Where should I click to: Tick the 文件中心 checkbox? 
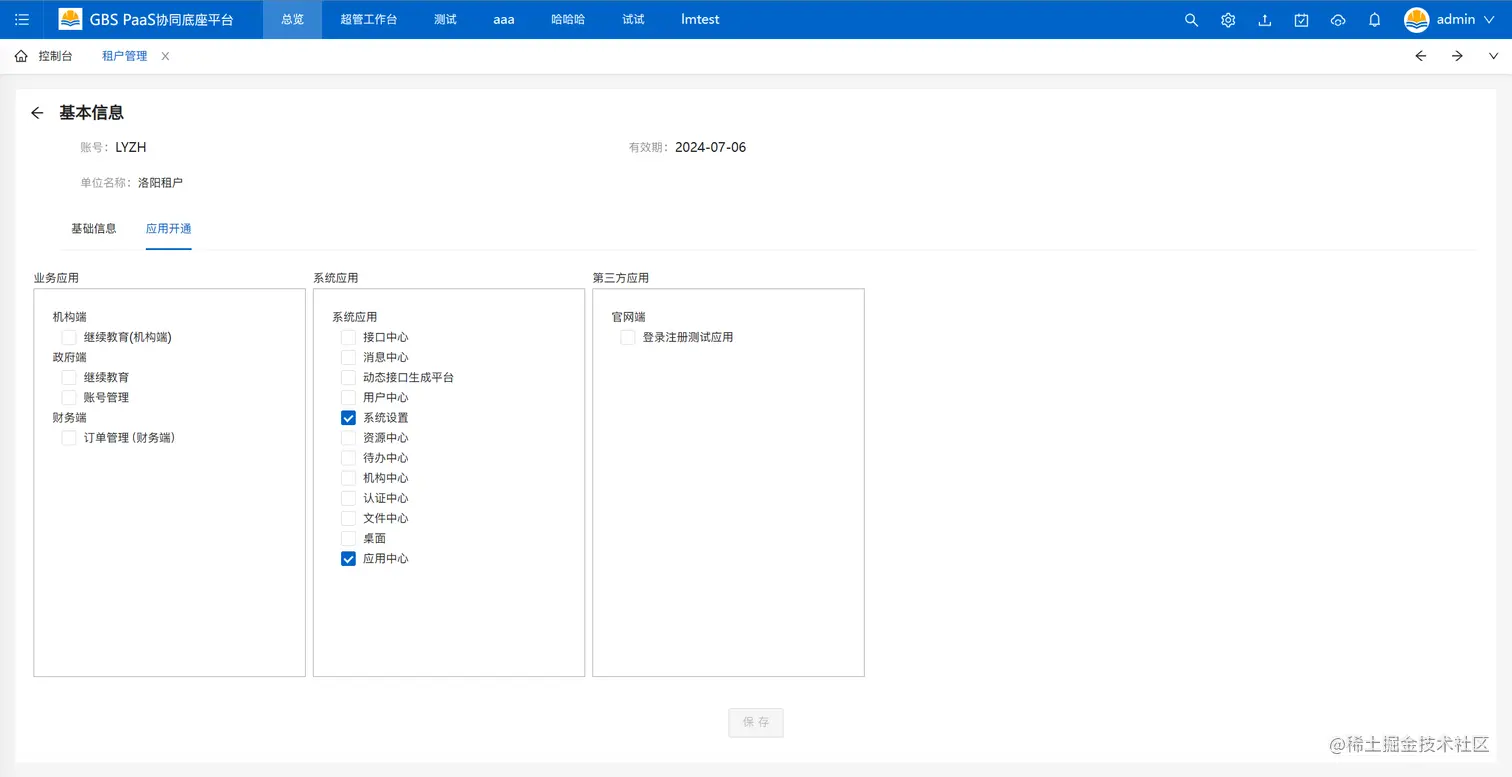[x=348, y=518]
